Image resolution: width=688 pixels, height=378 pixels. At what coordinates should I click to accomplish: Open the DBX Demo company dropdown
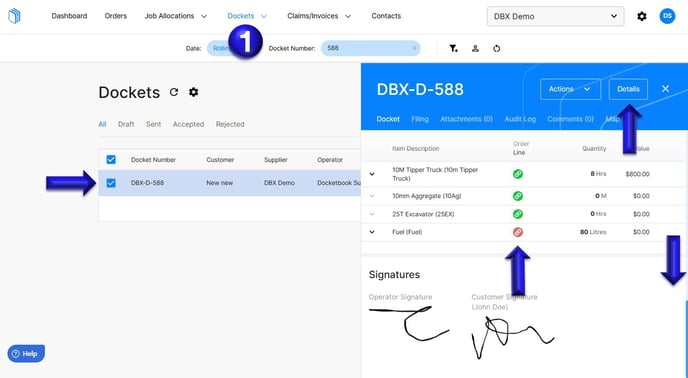pos(555,16)
